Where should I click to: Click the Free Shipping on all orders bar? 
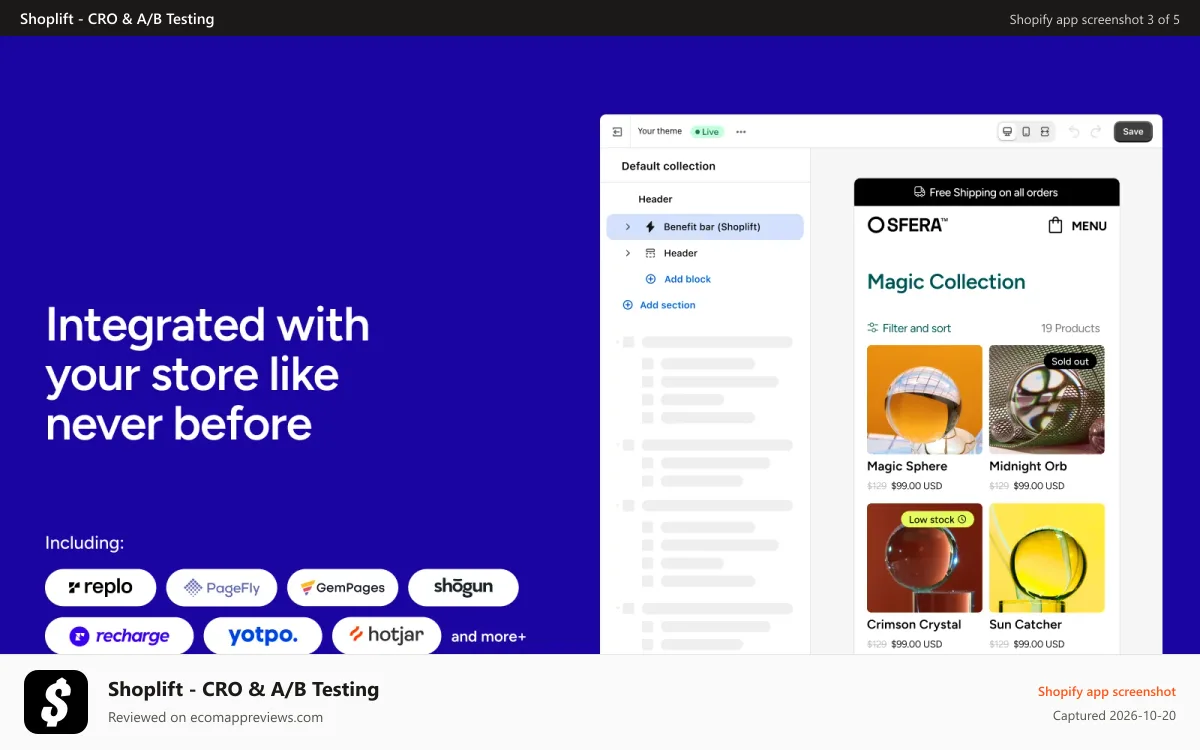point(987,192)
